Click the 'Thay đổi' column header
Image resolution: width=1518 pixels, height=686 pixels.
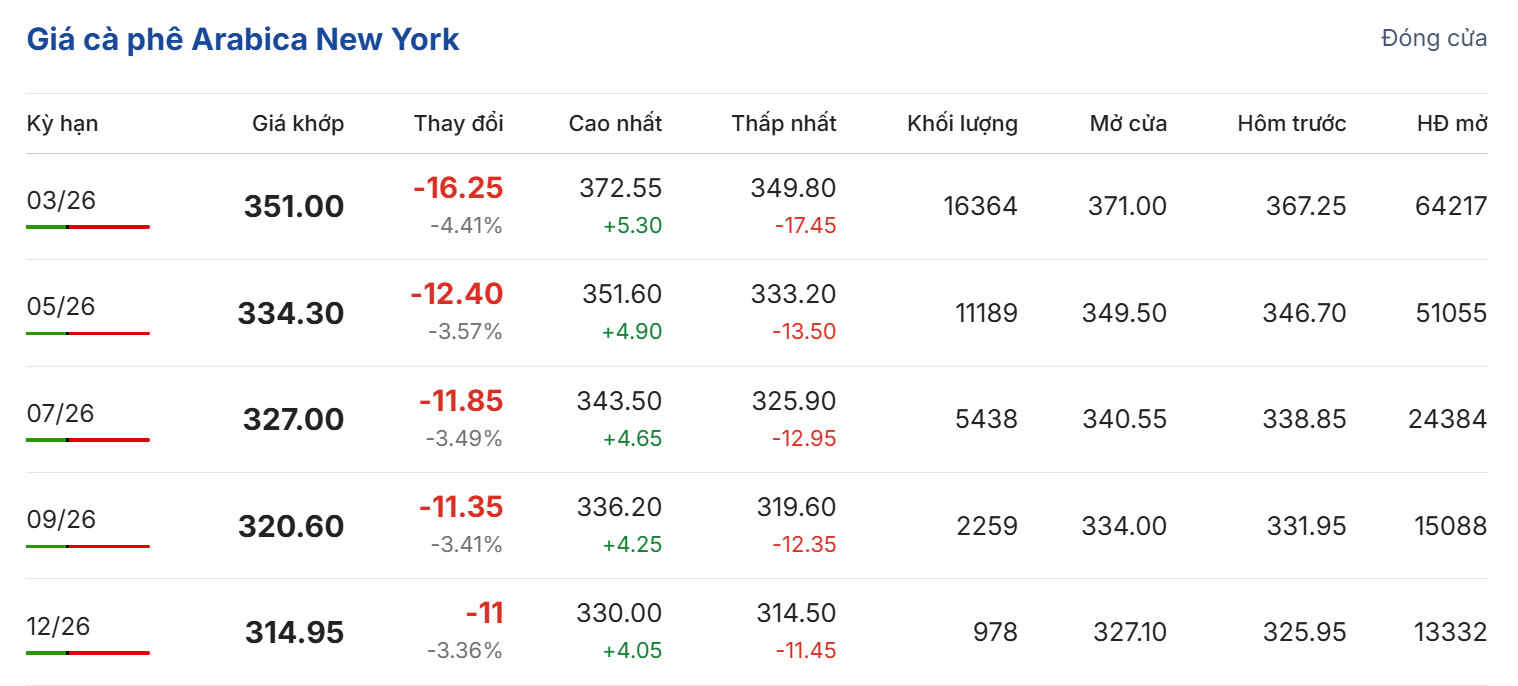(459, 124)
